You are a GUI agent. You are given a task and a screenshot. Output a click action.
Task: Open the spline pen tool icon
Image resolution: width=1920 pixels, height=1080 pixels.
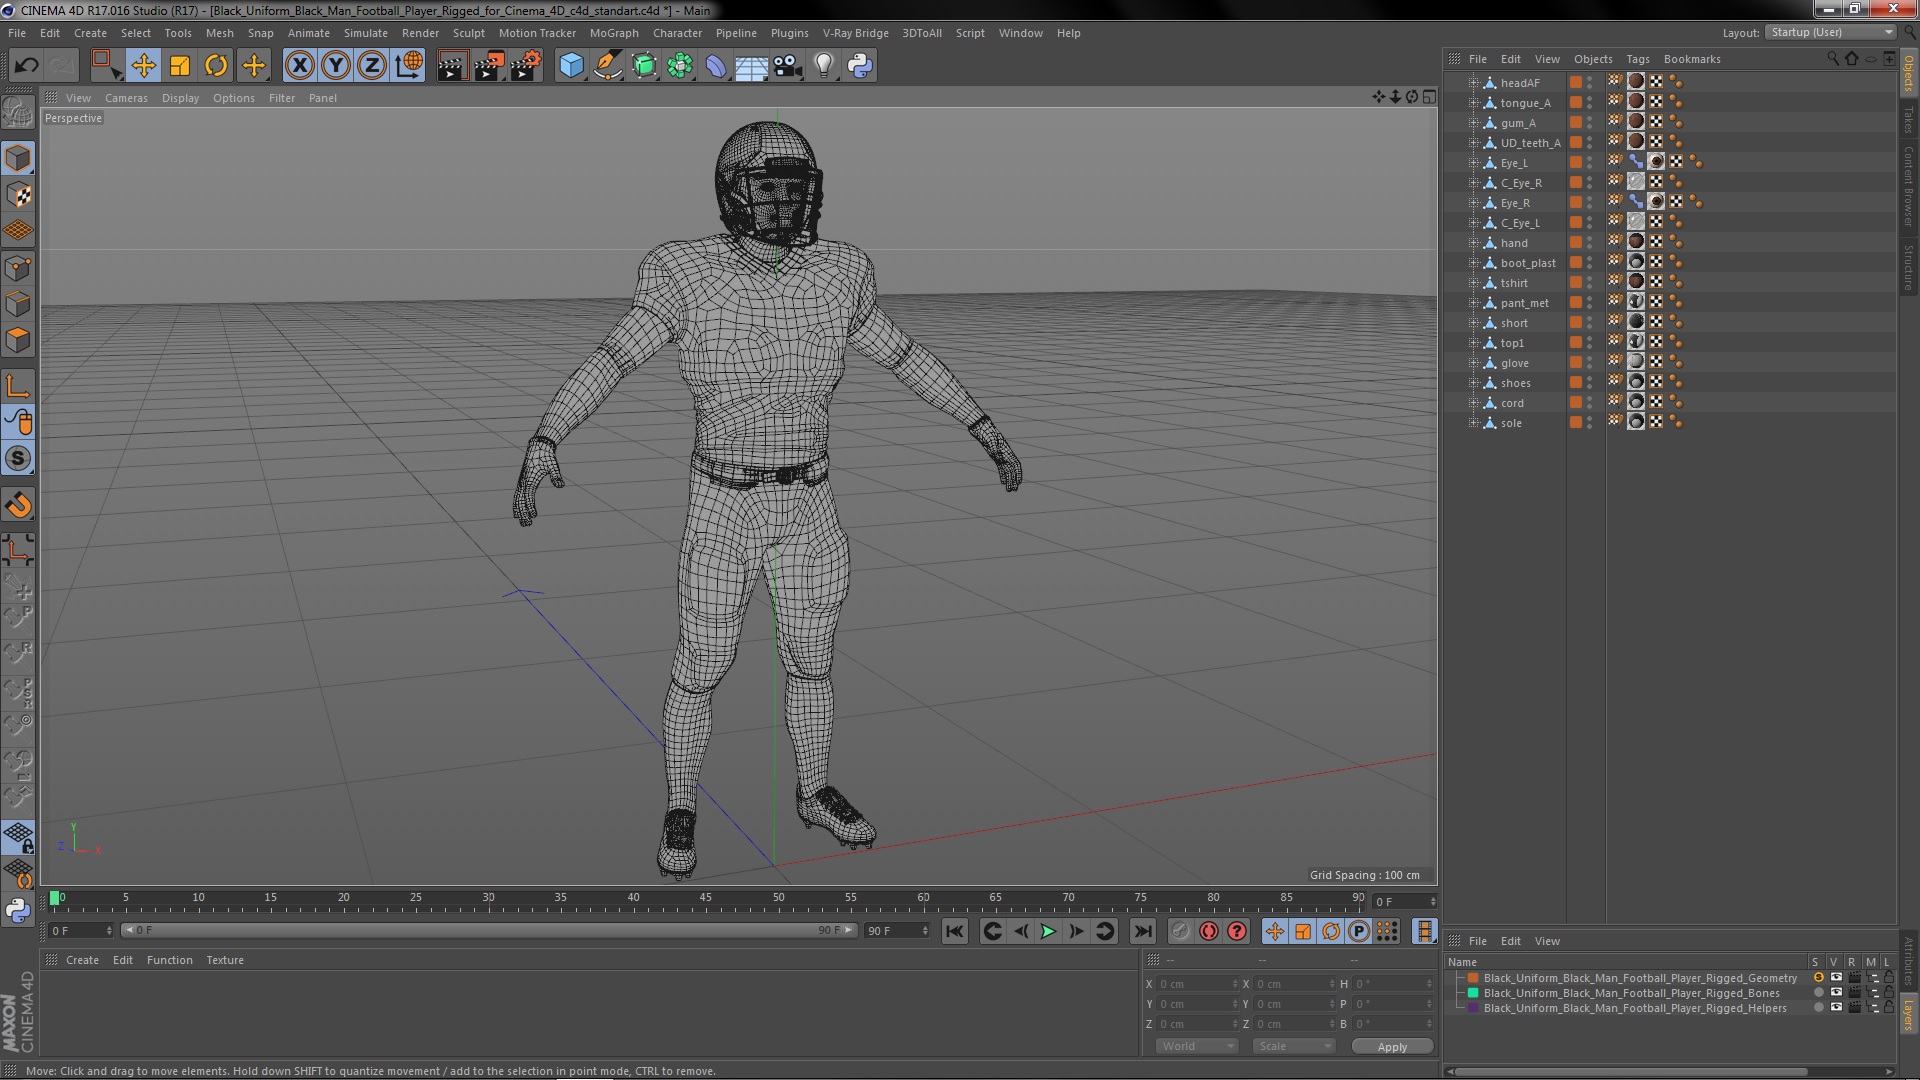point(608,66)
